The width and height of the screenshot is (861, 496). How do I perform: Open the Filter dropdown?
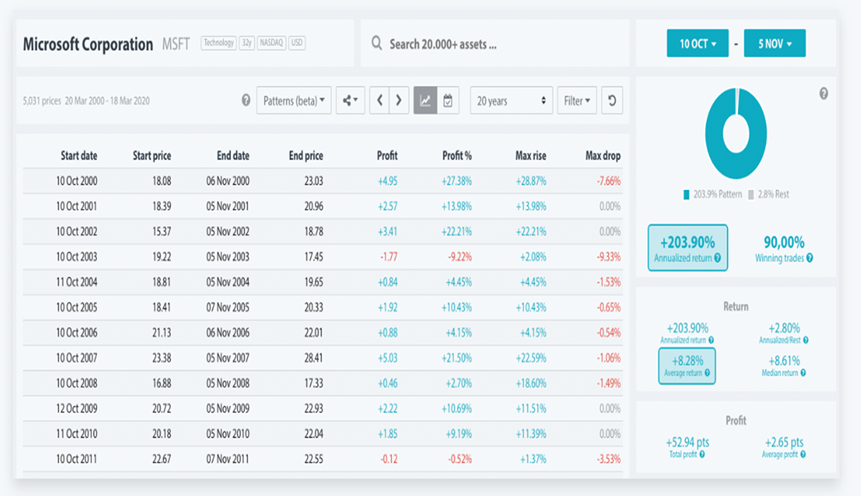click(577, 101)
